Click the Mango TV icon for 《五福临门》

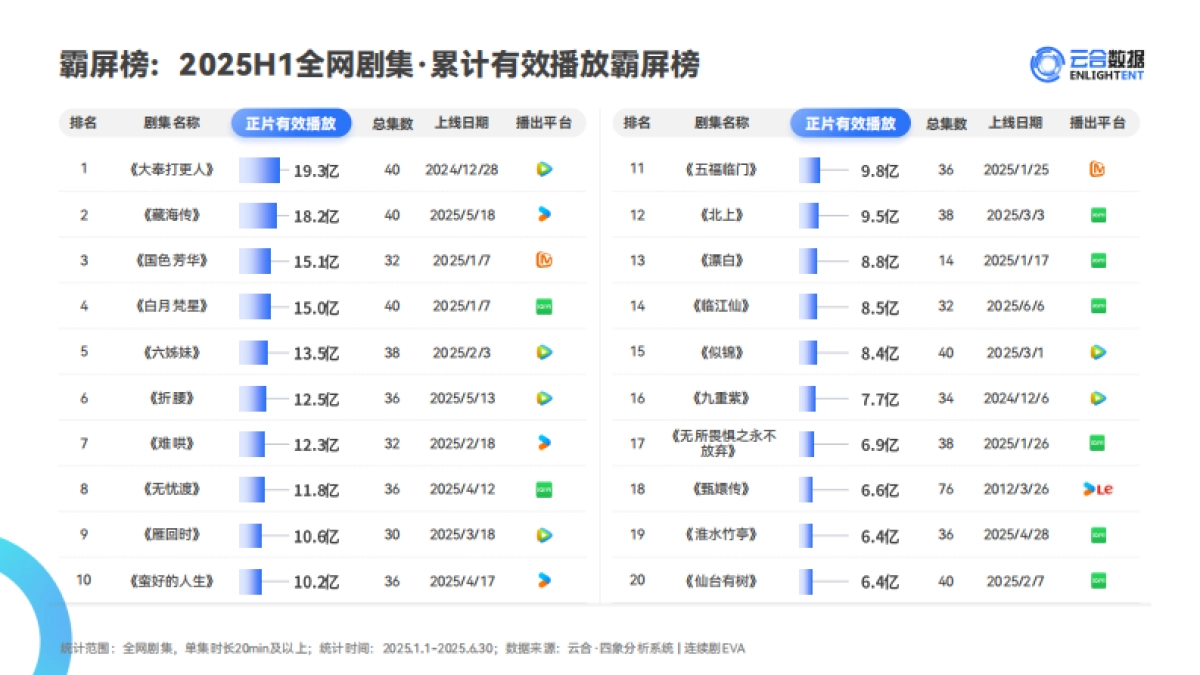[1097, 168]
